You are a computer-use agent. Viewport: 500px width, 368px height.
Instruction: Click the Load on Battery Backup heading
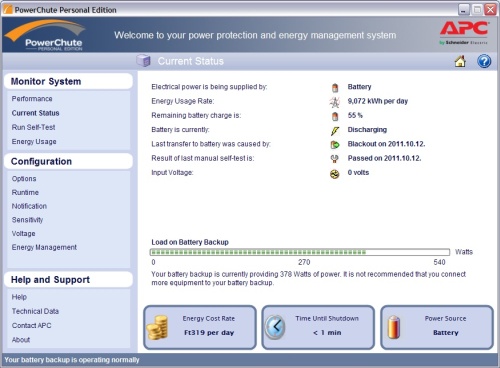tap(190, 242)
